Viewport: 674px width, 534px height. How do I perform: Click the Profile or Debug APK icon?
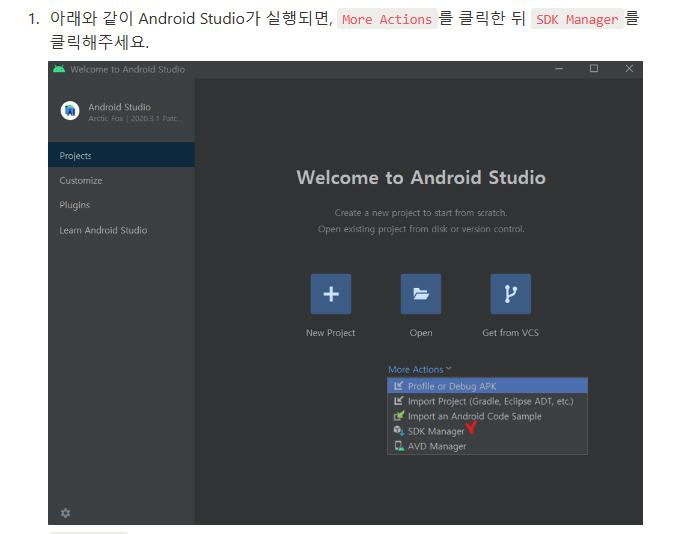click(399, 386)
